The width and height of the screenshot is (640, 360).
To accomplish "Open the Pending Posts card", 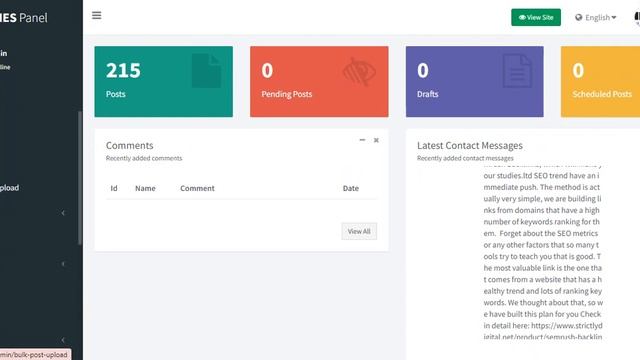I will (319, 82).
